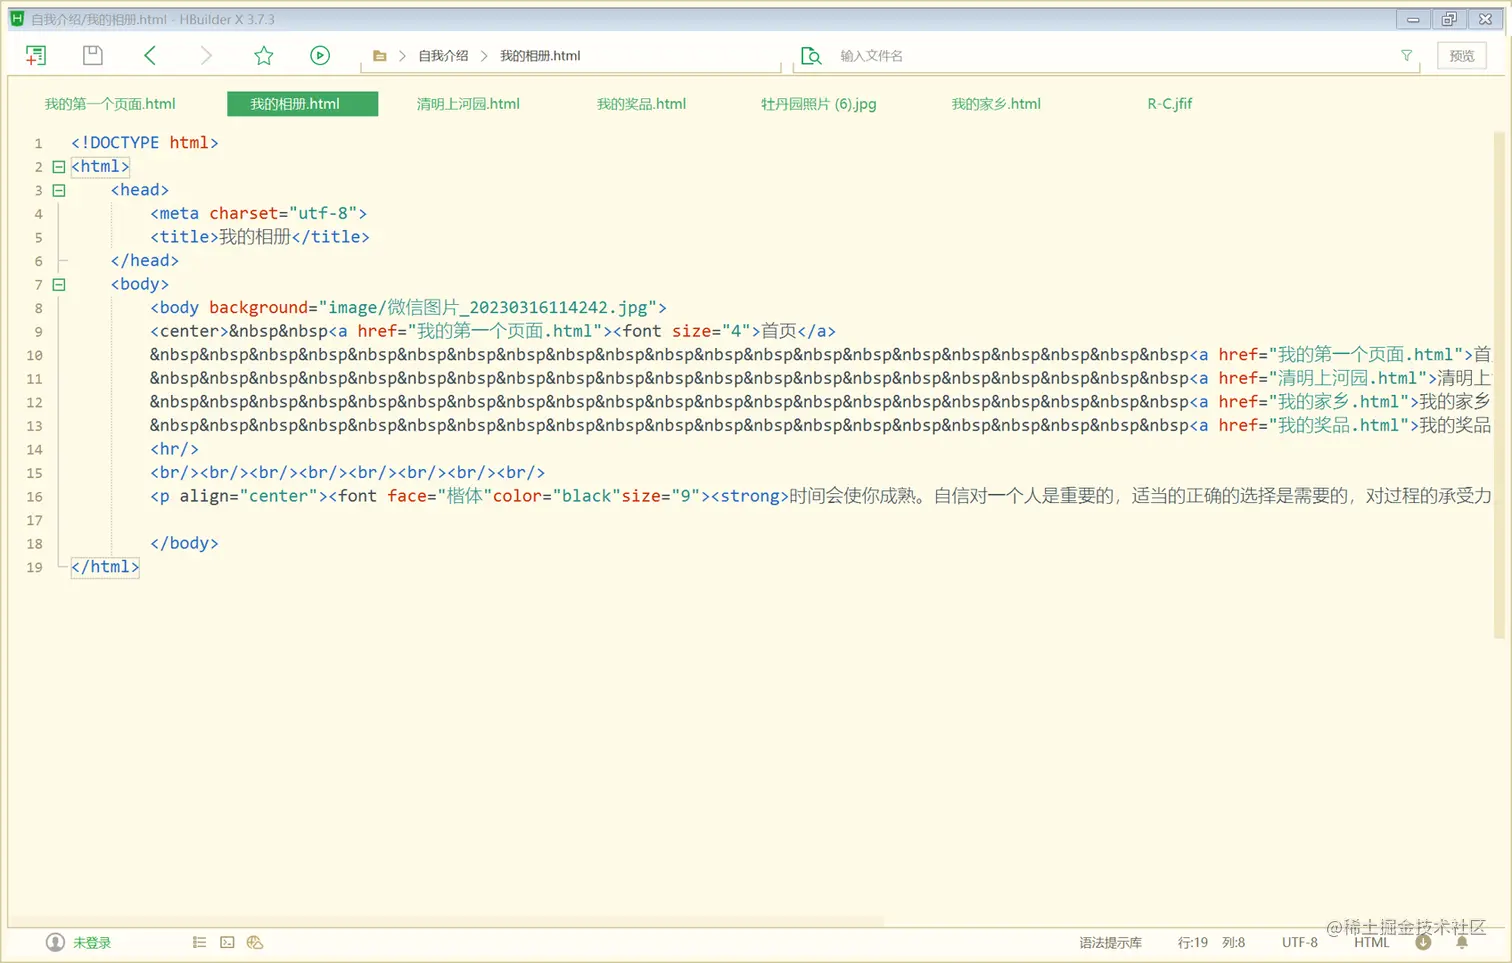Save the file with the floppy disk icon

click(93, 55)
